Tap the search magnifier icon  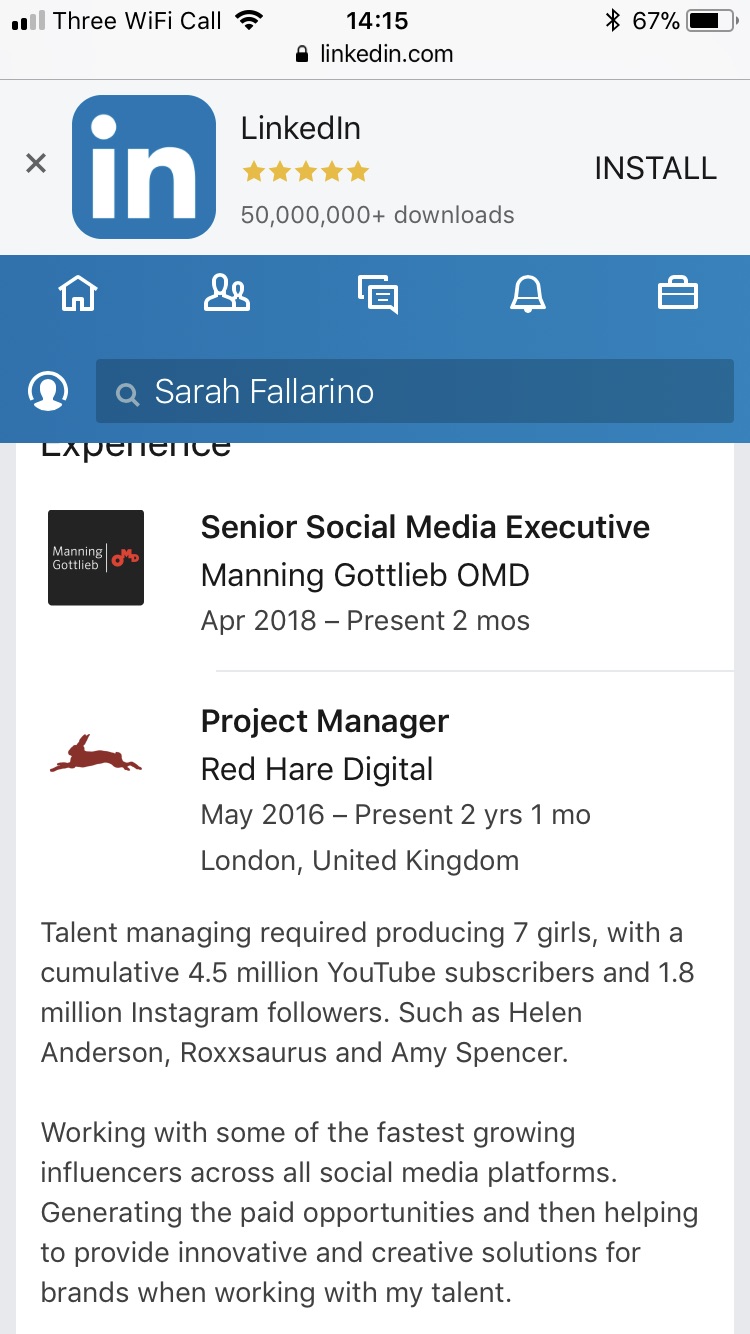tap(127, 394)
